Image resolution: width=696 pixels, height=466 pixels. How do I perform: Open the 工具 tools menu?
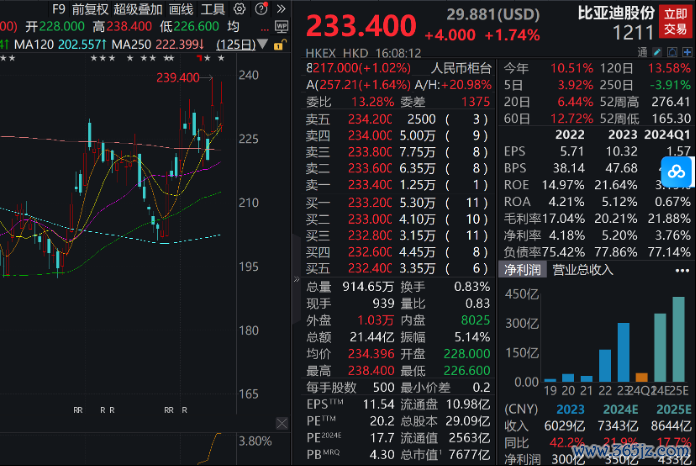213,9
